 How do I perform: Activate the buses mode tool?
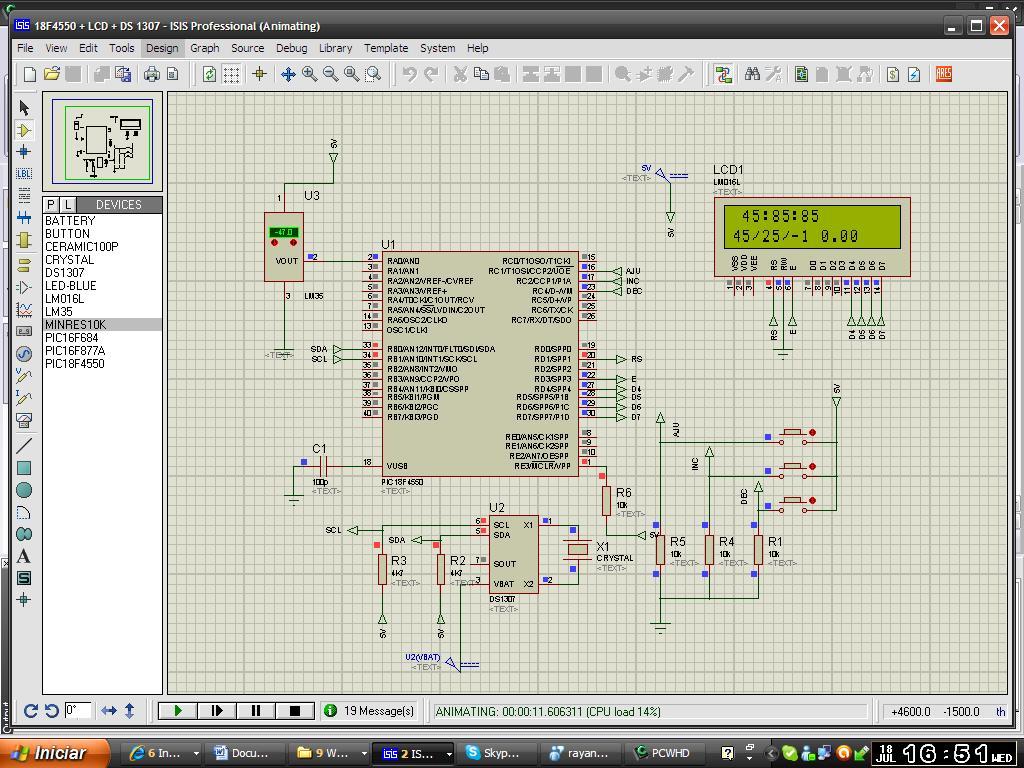(24, 217)
